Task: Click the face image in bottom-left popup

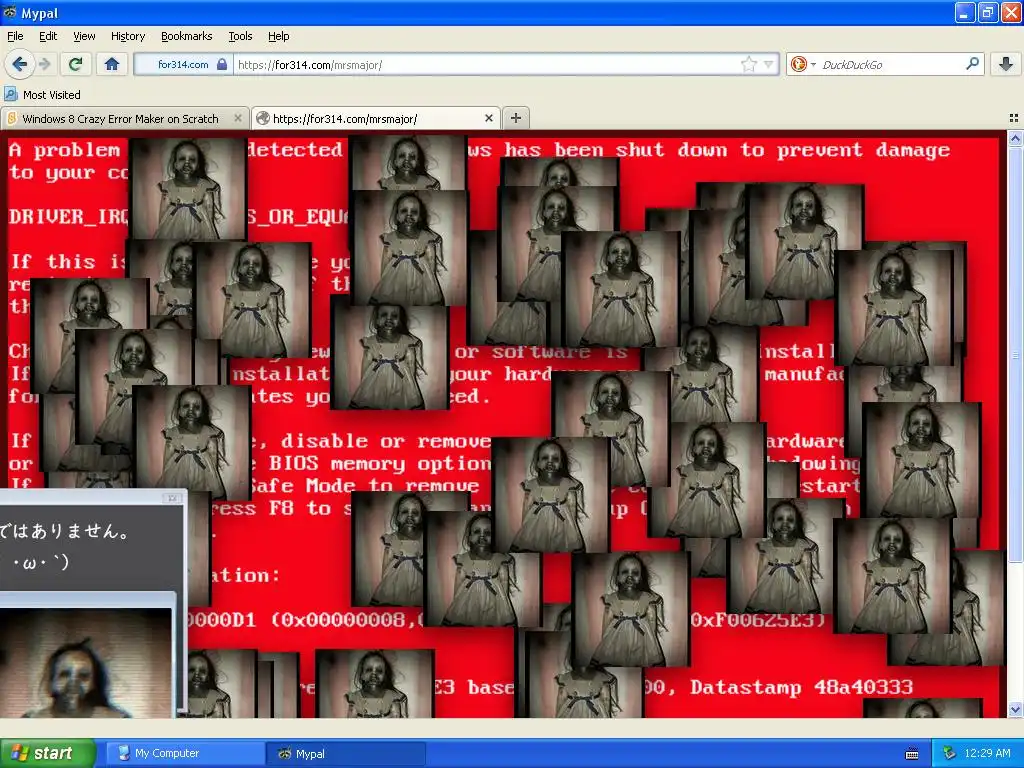Action: pyautogui.click(x=86, y=663)
